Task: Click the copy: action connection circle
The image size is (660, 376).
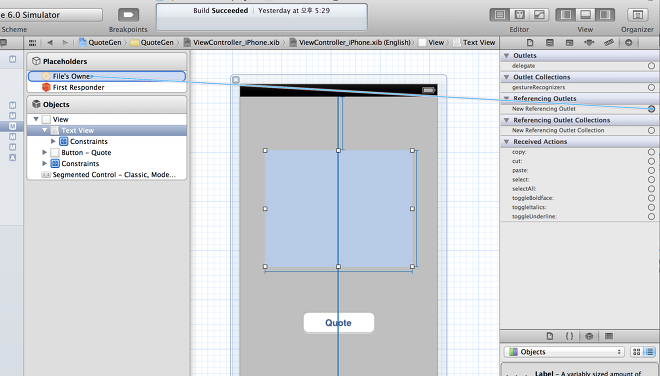Action: click(x=651, y=152)
